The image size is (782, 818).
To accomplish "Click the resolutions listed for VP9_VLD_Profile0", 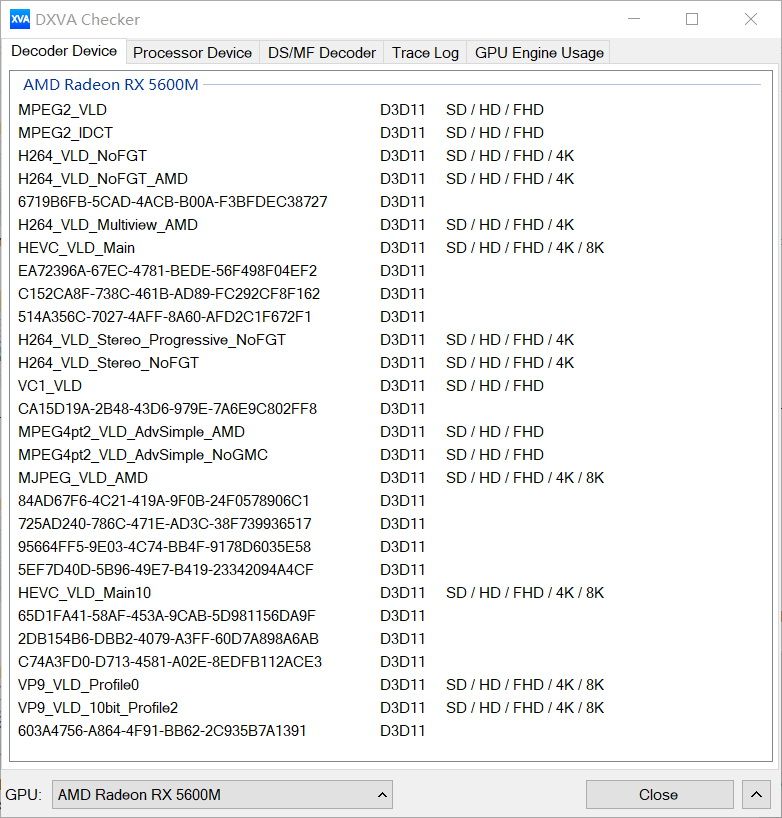I will click(525, 684).
